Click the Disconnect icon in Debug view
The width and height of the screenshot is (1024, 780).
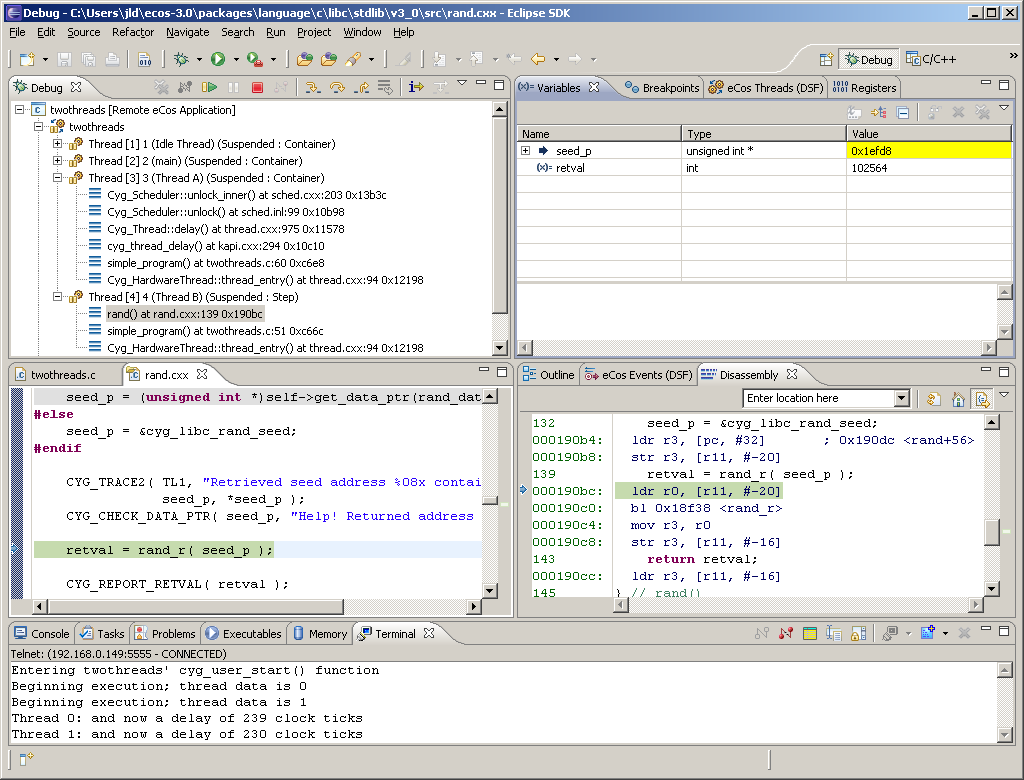(281, 87)
